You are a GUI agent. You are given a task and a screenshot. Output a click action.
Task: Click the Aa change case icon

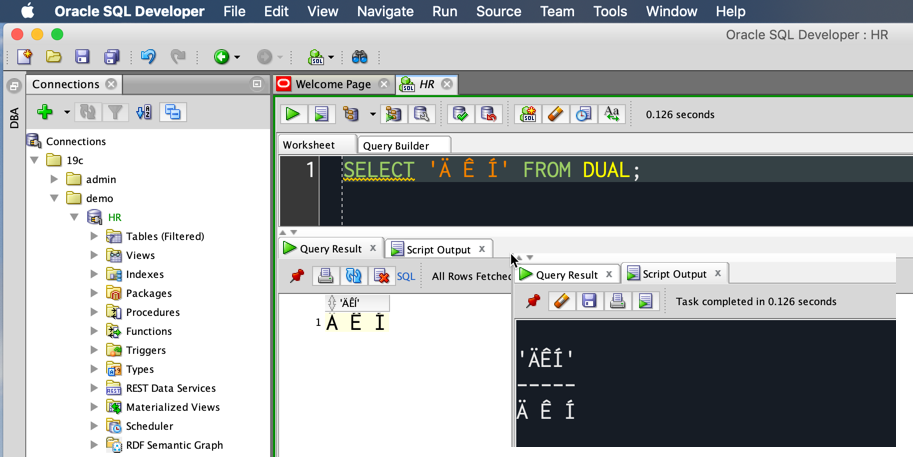click(611, 114)
